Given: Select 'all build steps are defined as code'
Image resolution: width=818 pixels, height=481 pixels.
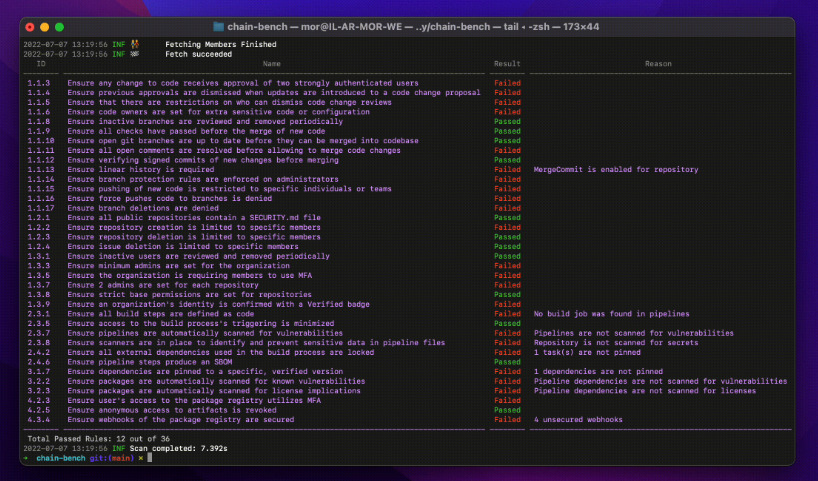Looking at the screenshot, I should pyautogui.click(x=176, y=314).
